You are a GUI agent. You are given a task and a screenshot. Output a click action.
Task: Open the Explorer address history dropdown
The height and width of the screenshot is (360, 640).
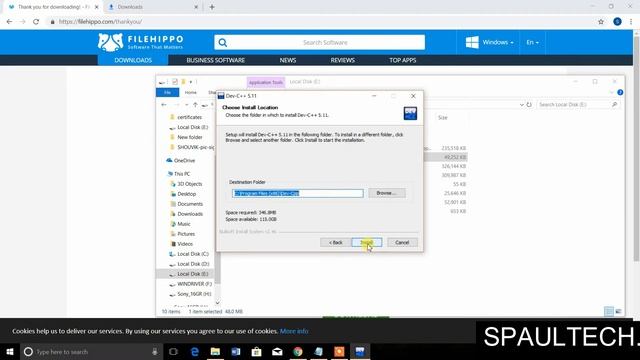(521, 105)
